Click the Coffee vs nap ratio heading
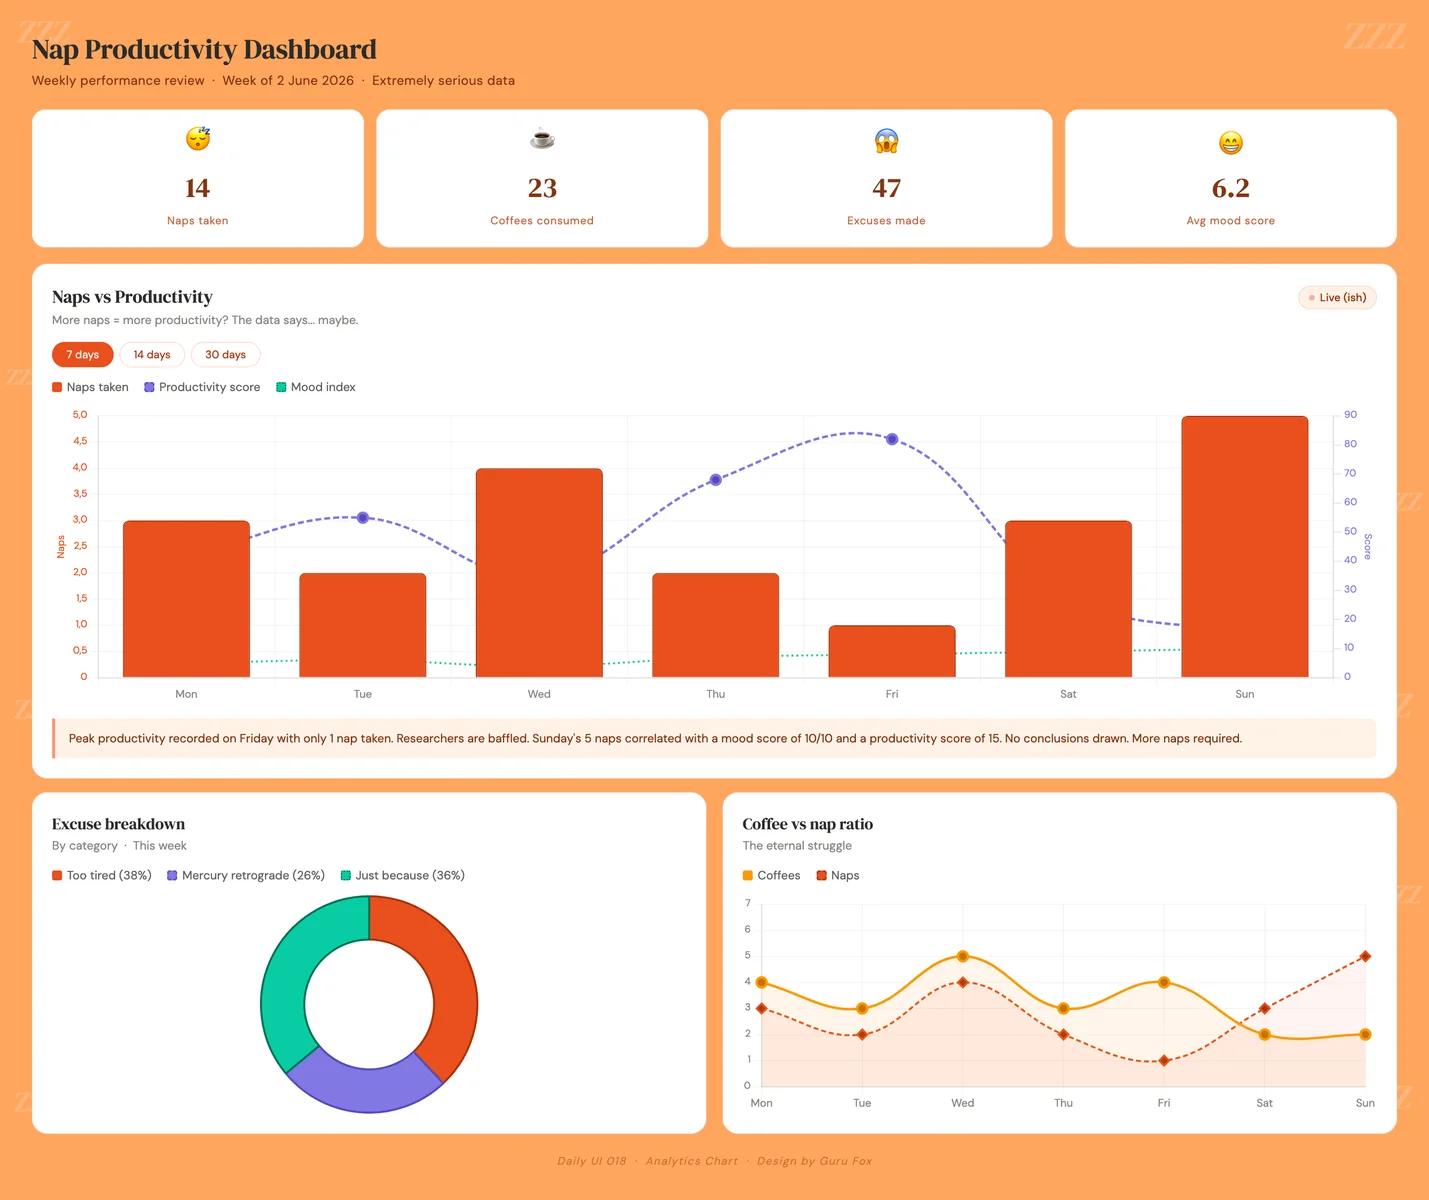This screenshot has height=1200, width=1429. 808,824
